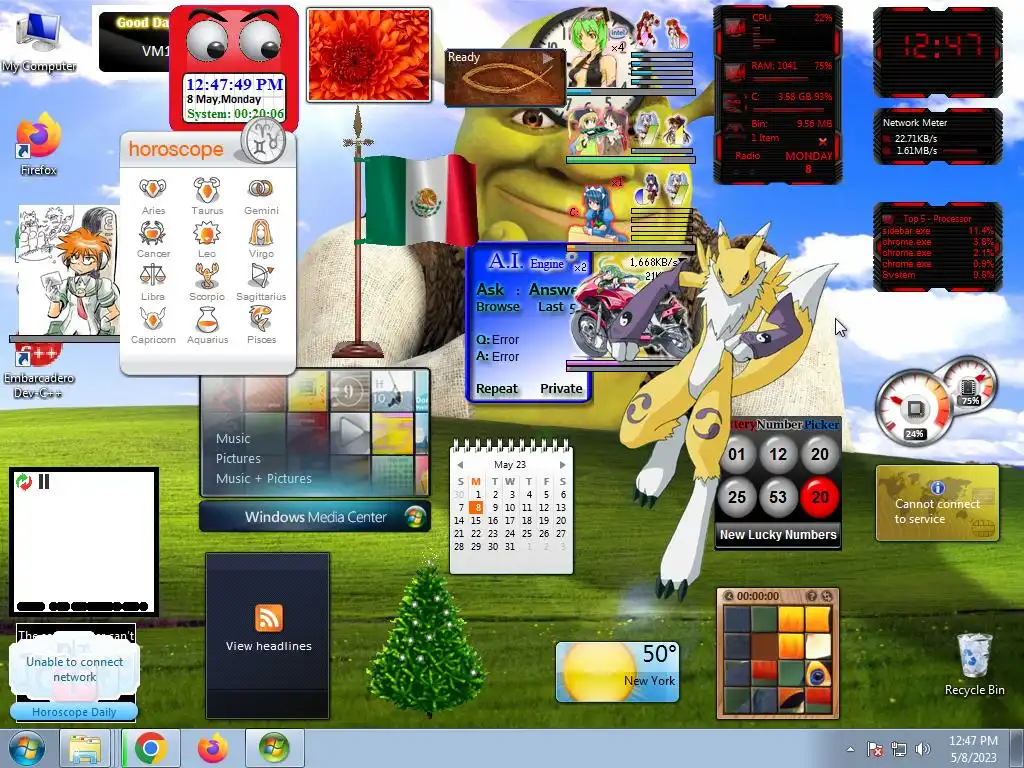Screen dimensions: 1024x768
Task: Click the Windows flag taskbar button
Action: tap(274, 748)
